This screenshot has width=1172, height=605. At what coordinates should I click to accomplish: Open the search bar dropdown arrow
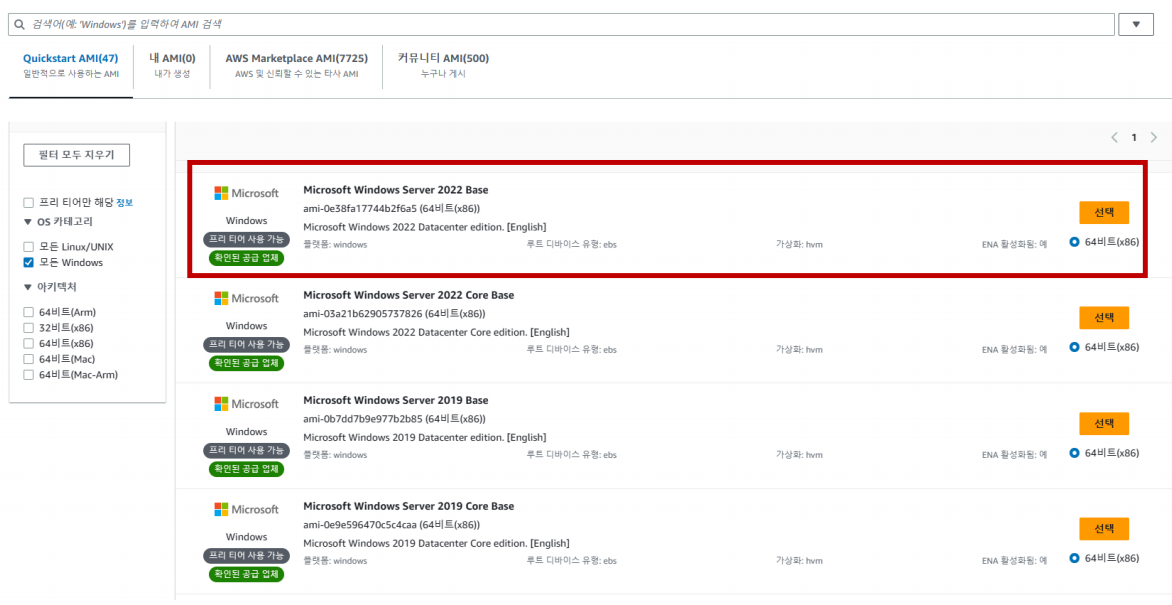pos(1136,24)
